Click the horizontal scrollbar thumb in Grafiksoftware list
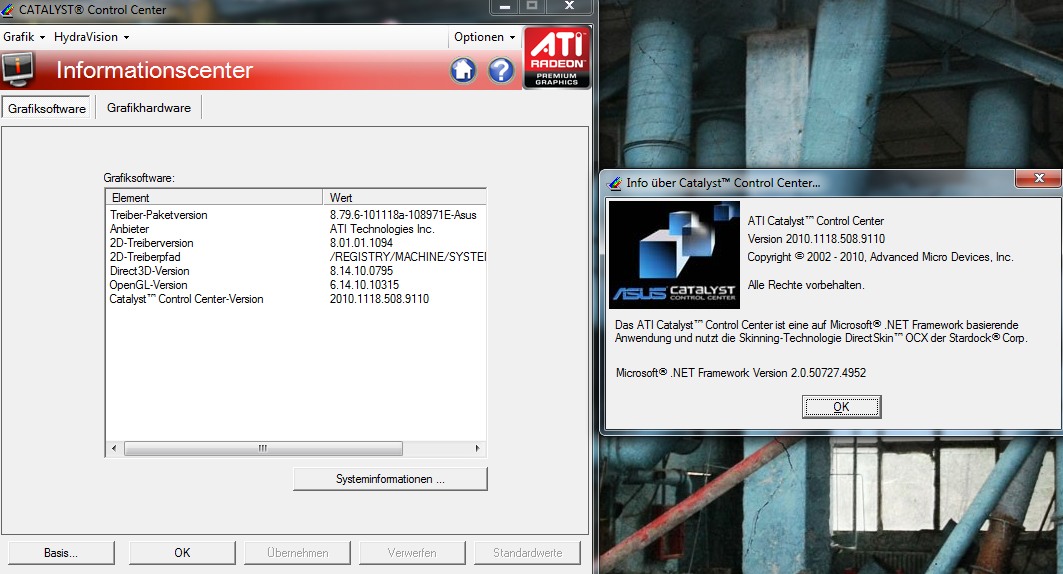The height and width of the screenshot is (574, 1063). (263, 448)
